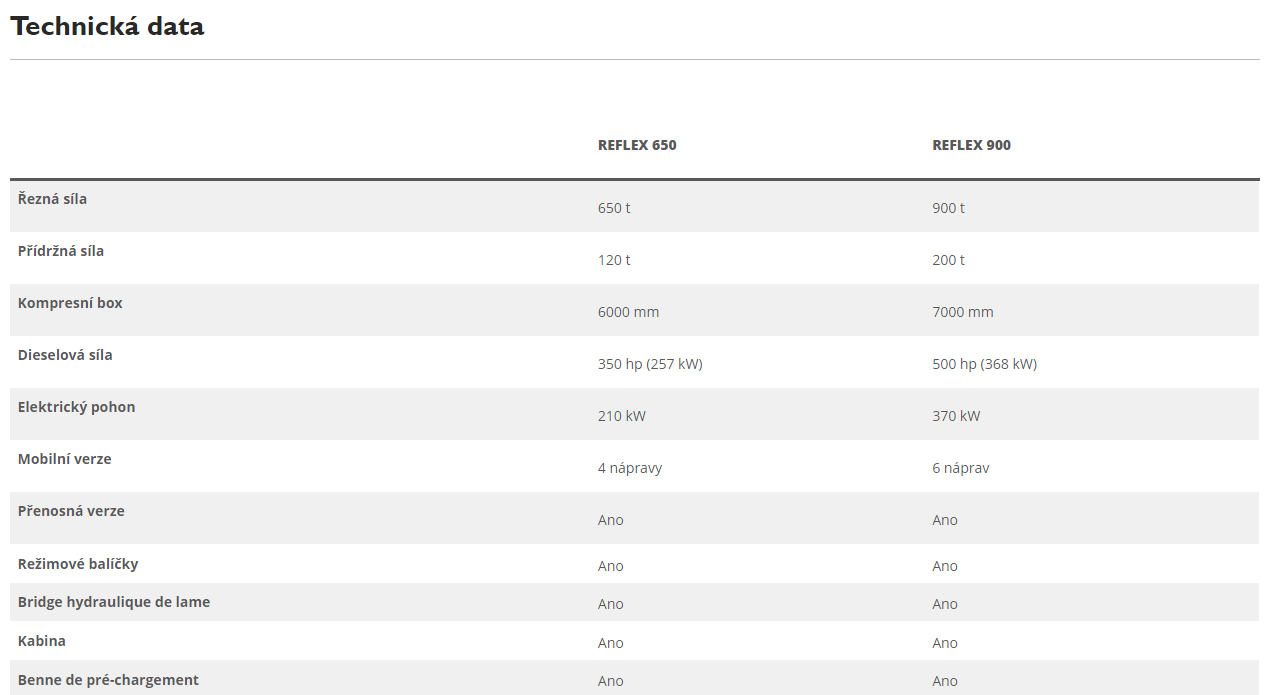Click the 6000 mm value
Image resolution: width=1266 pixels, height=695 pixels.
tap(628, 312)
